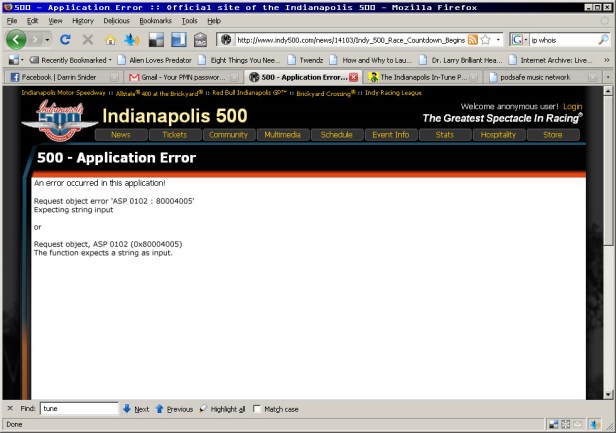Bookmark this page with the star icon
Viewport: 616px width, 433px height.
tap(484, 40)
